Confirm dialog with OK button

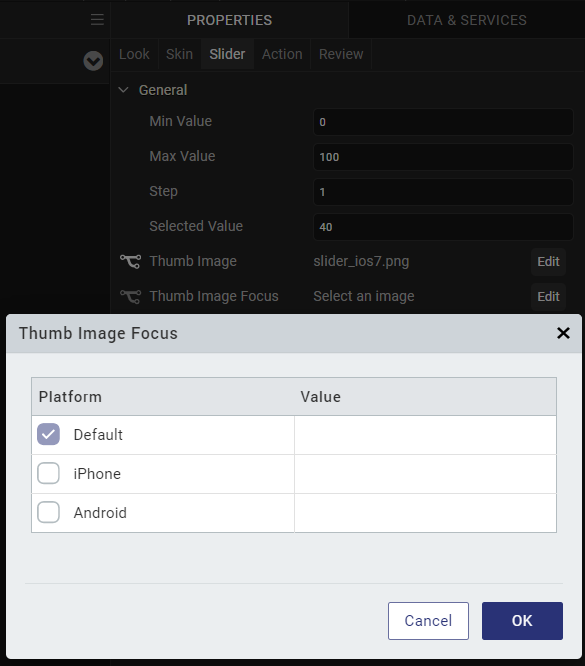click(522, 621)
